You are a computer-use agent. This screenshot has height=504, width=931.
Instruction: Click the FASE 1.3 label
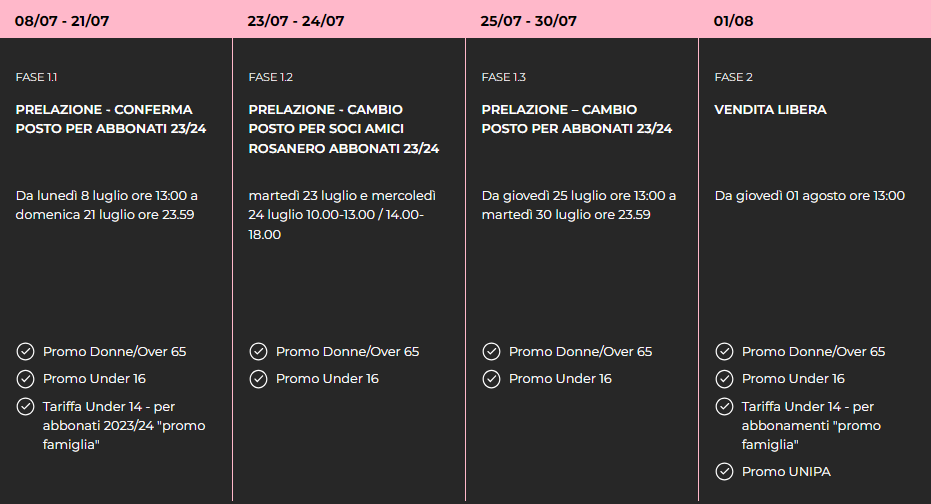pos(504,77)
